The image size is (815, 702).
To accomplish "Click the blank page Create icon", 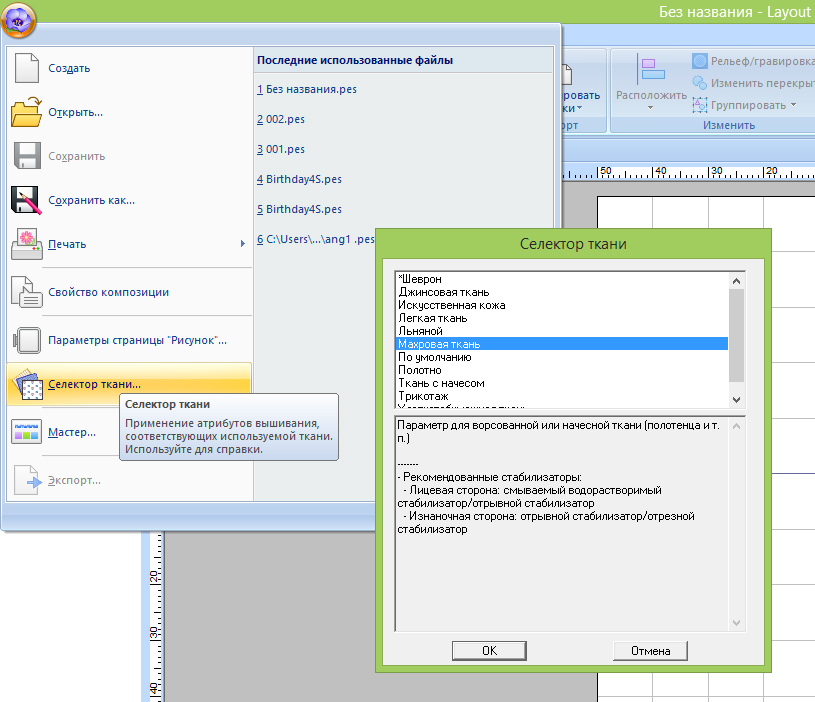I will tap(27, 68).
